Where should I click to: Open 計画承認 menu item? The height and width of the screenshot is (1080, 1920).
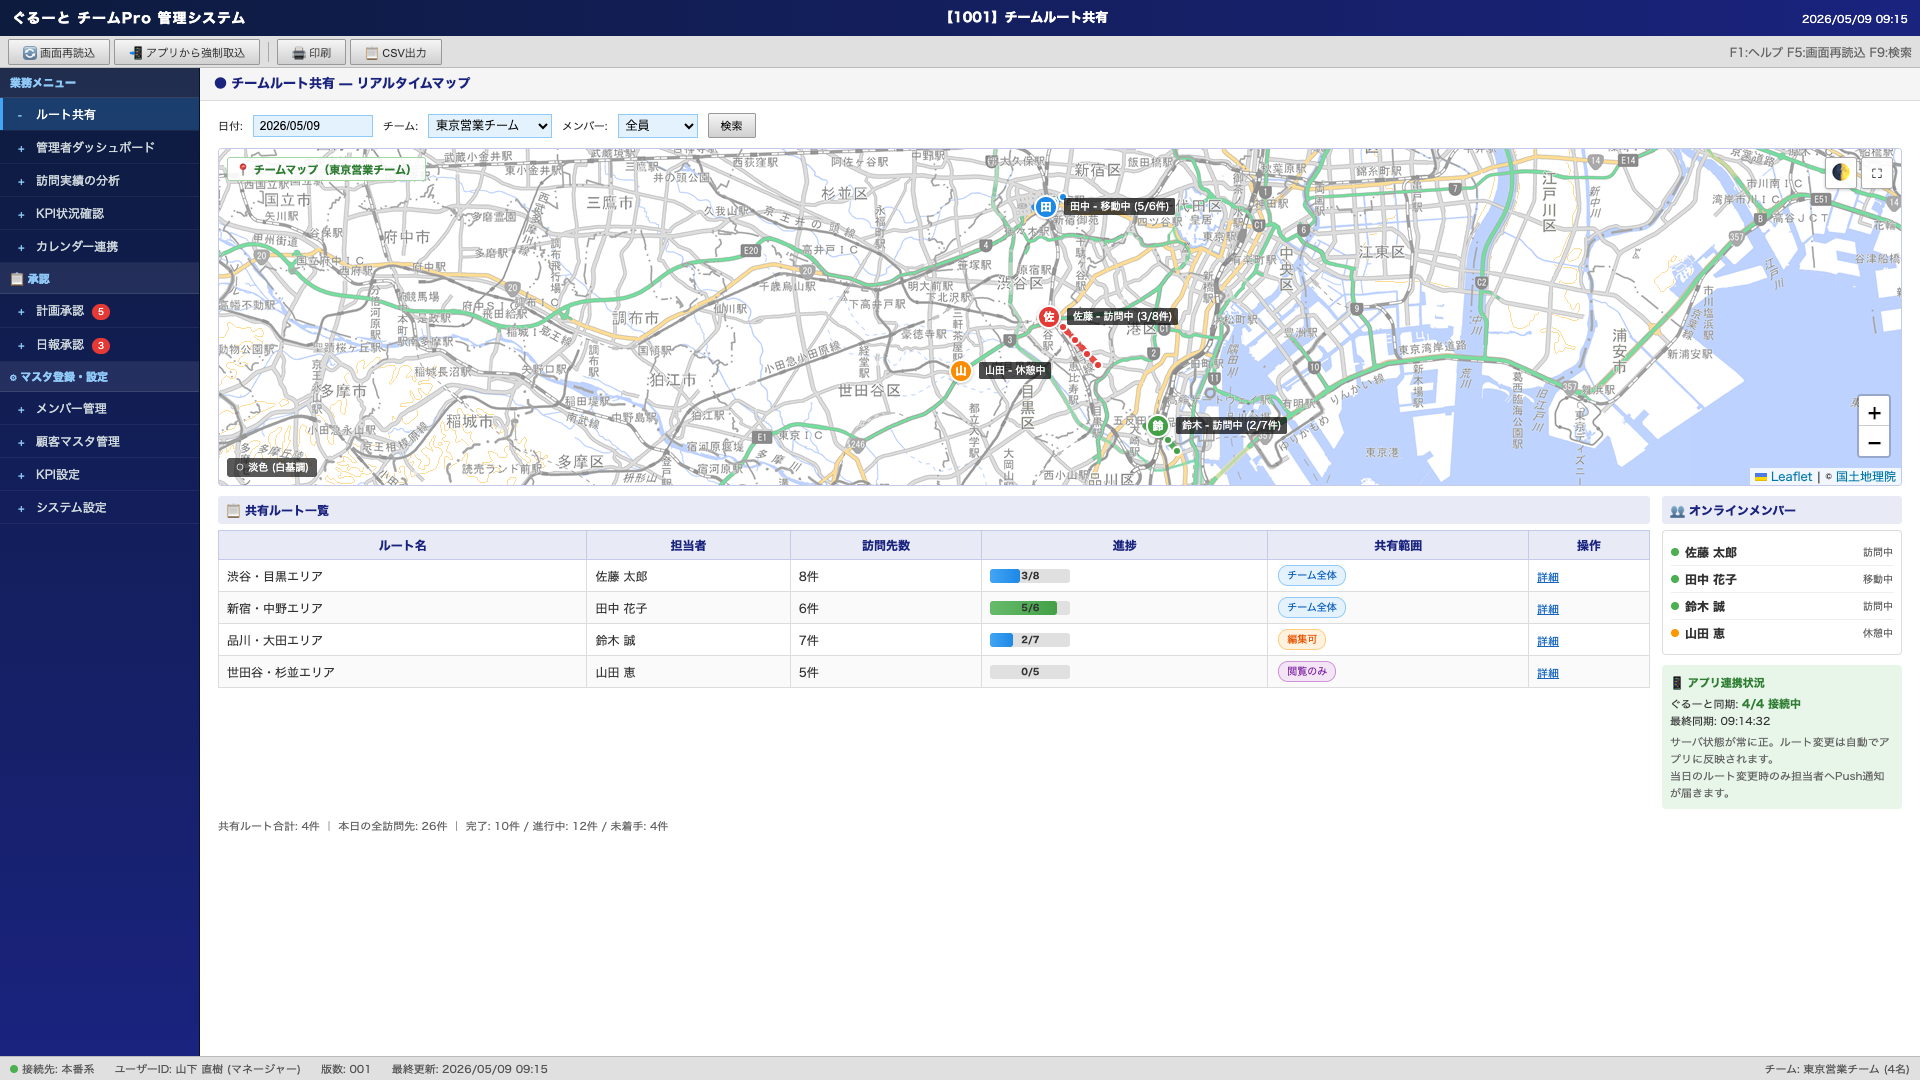(100, 311)
